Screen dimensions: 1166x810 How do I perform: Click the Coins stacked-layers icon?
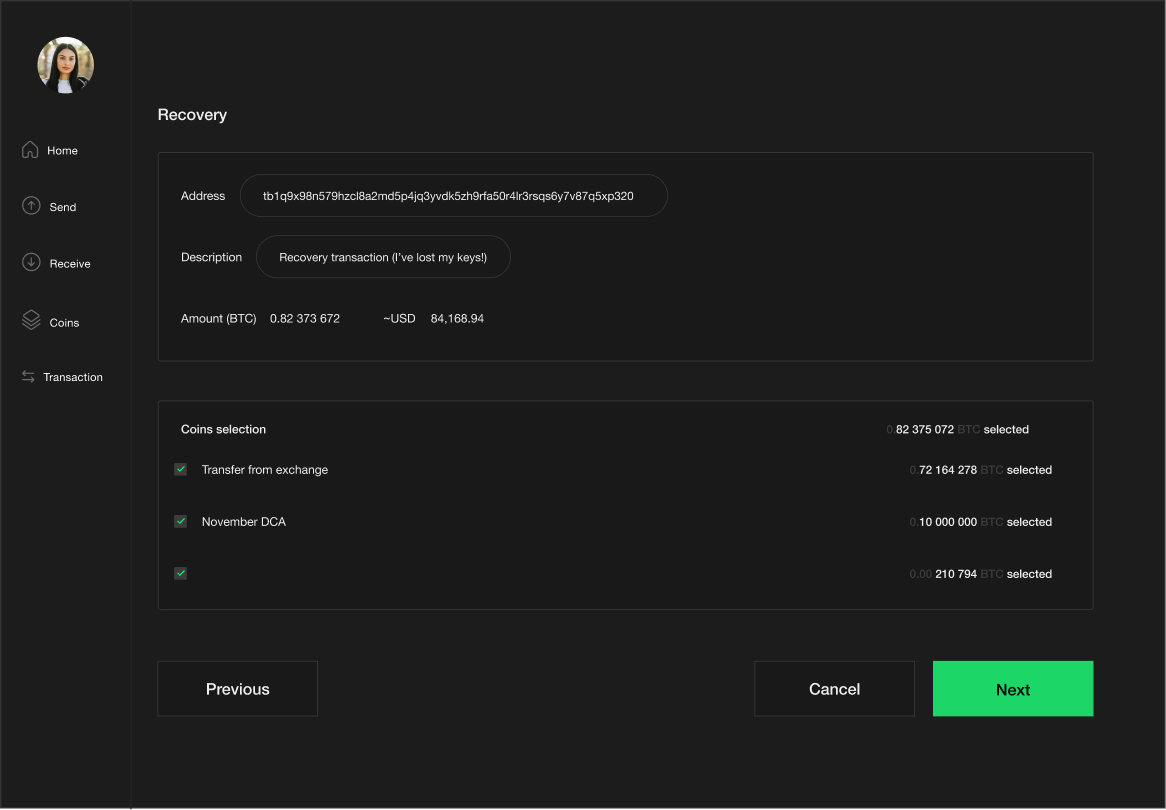[31, 321]
